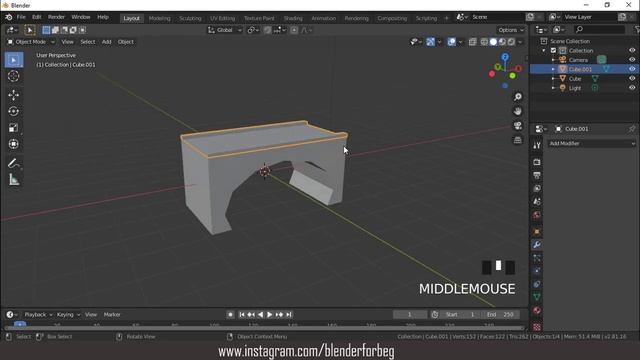Activate the Cursor tool
This screenshot has width=640, height=360.
13,76
